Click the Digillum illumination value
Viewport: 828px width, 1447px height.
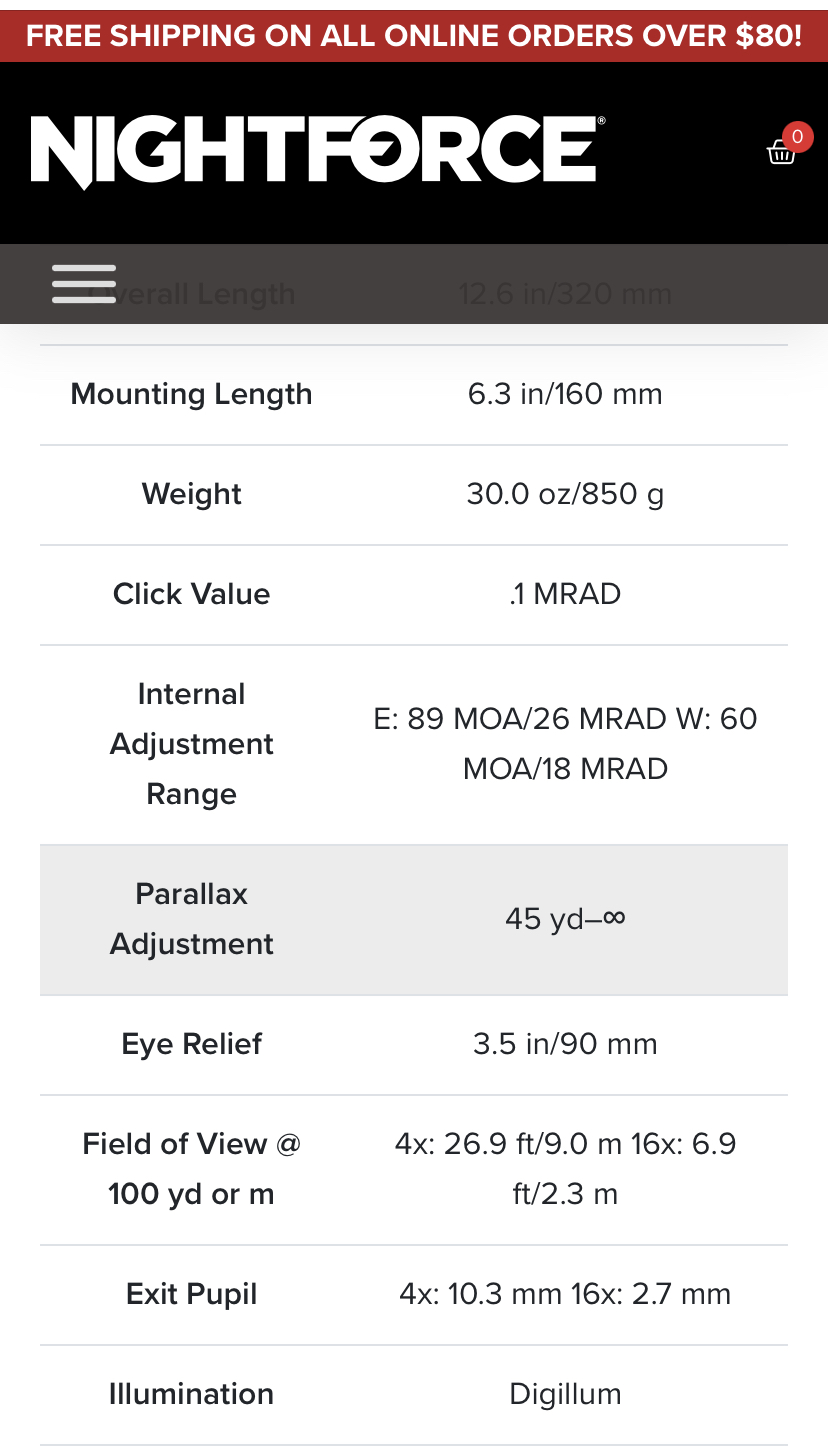tap(565, 1394)
